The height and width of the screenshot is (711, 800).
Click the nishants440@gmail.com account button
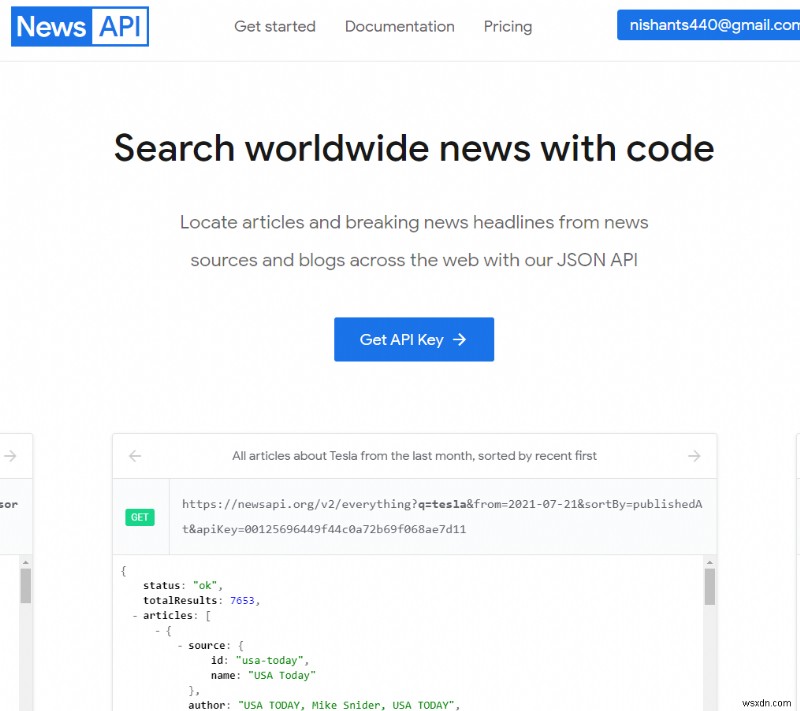718,24
